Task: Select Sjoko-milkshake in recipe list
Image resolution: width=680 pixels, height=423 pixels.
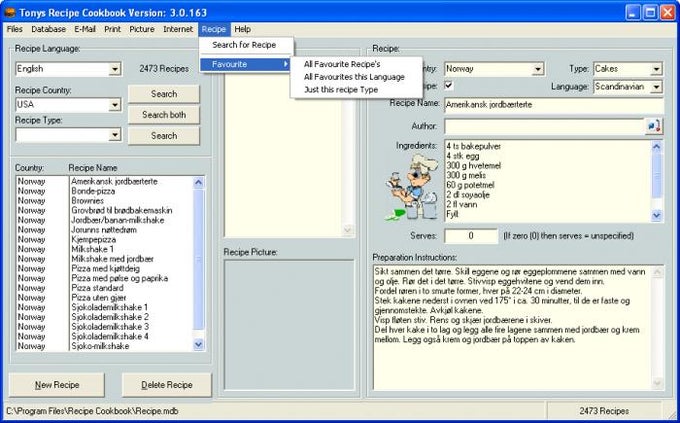Action: 100,346
